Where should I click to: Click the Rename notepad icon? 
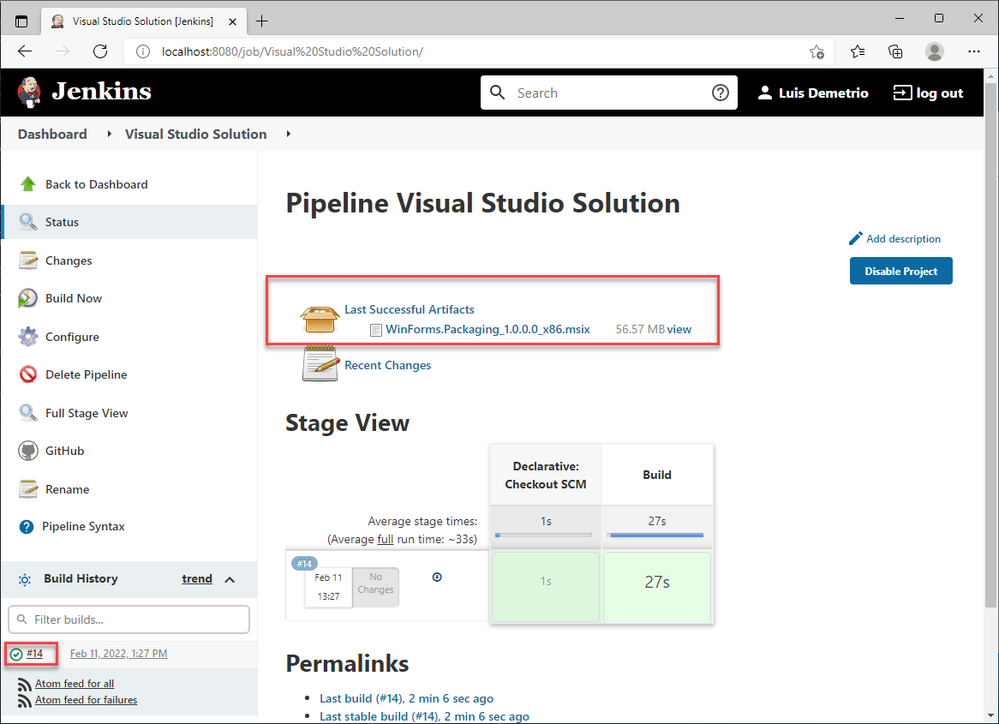[28, 489]
